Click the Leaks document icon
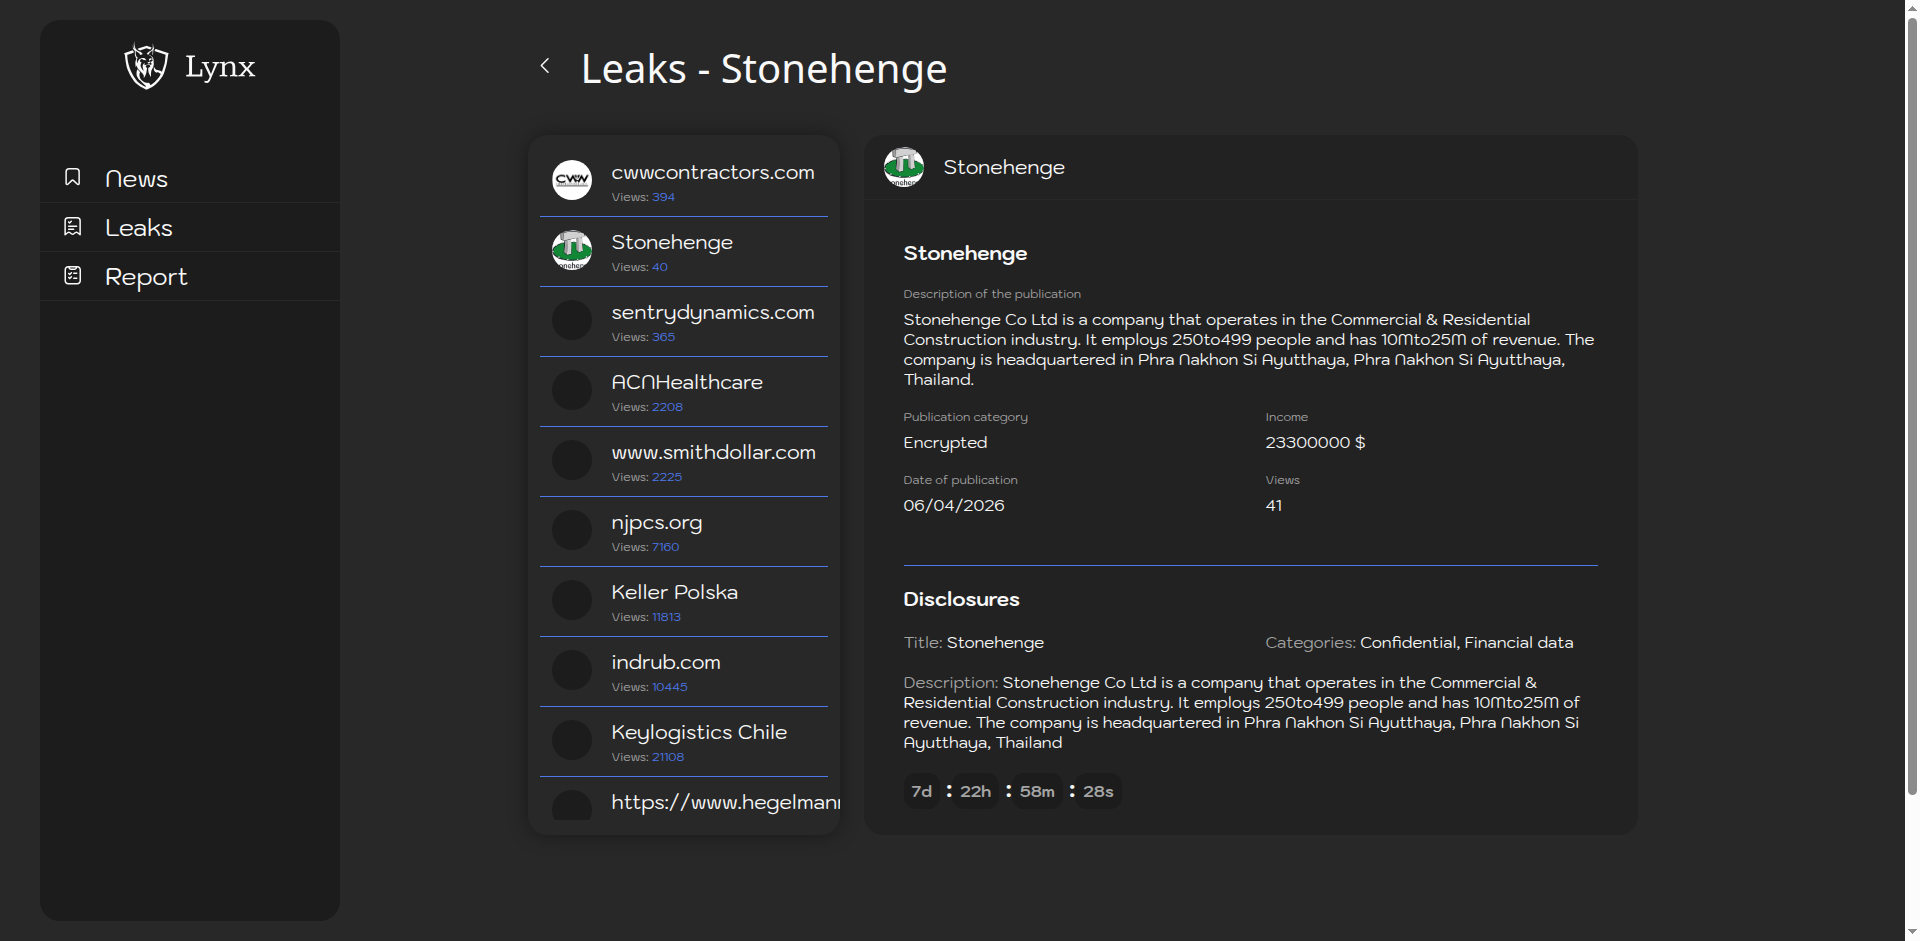1920x941 pixels. coord(73,226)
